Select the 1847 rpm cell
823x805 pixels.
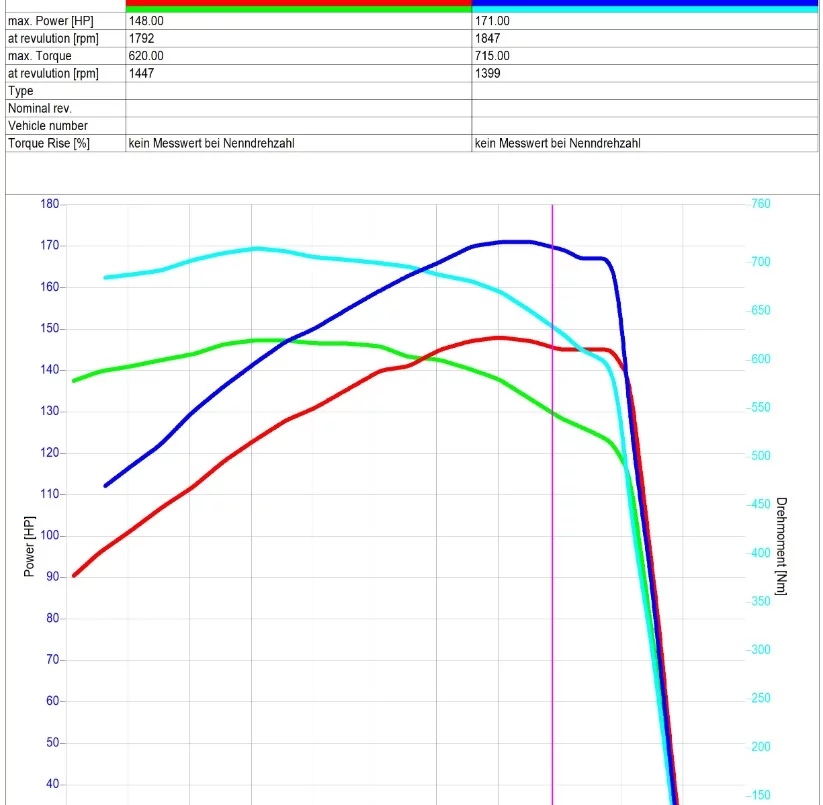[488, 38]
